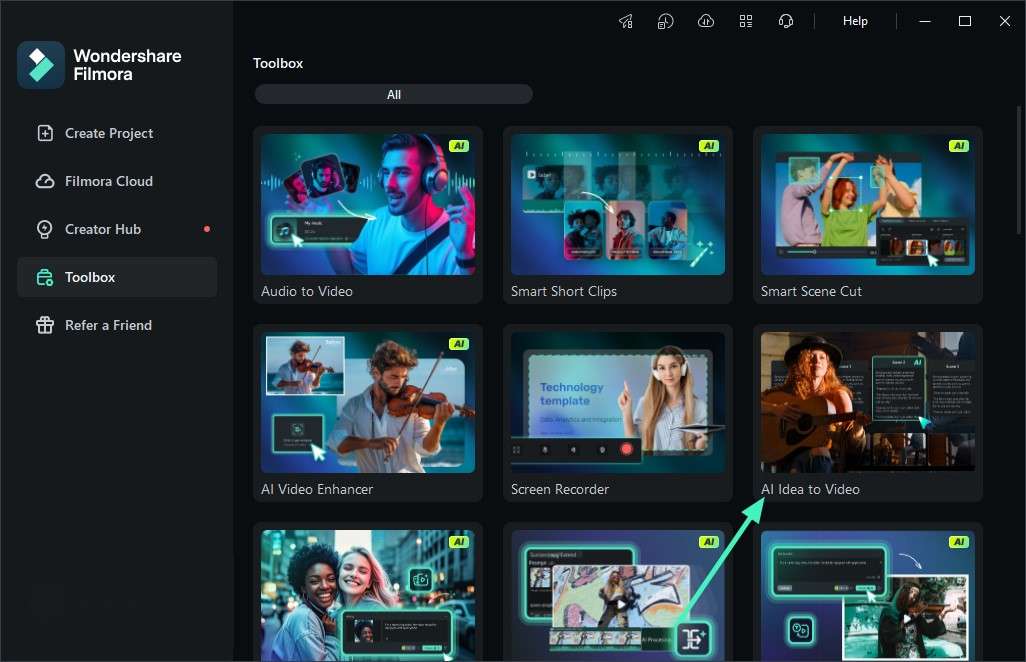Click the Smart Scene Cut label
The image size is (1026, 662).
(x=811, y=292)
